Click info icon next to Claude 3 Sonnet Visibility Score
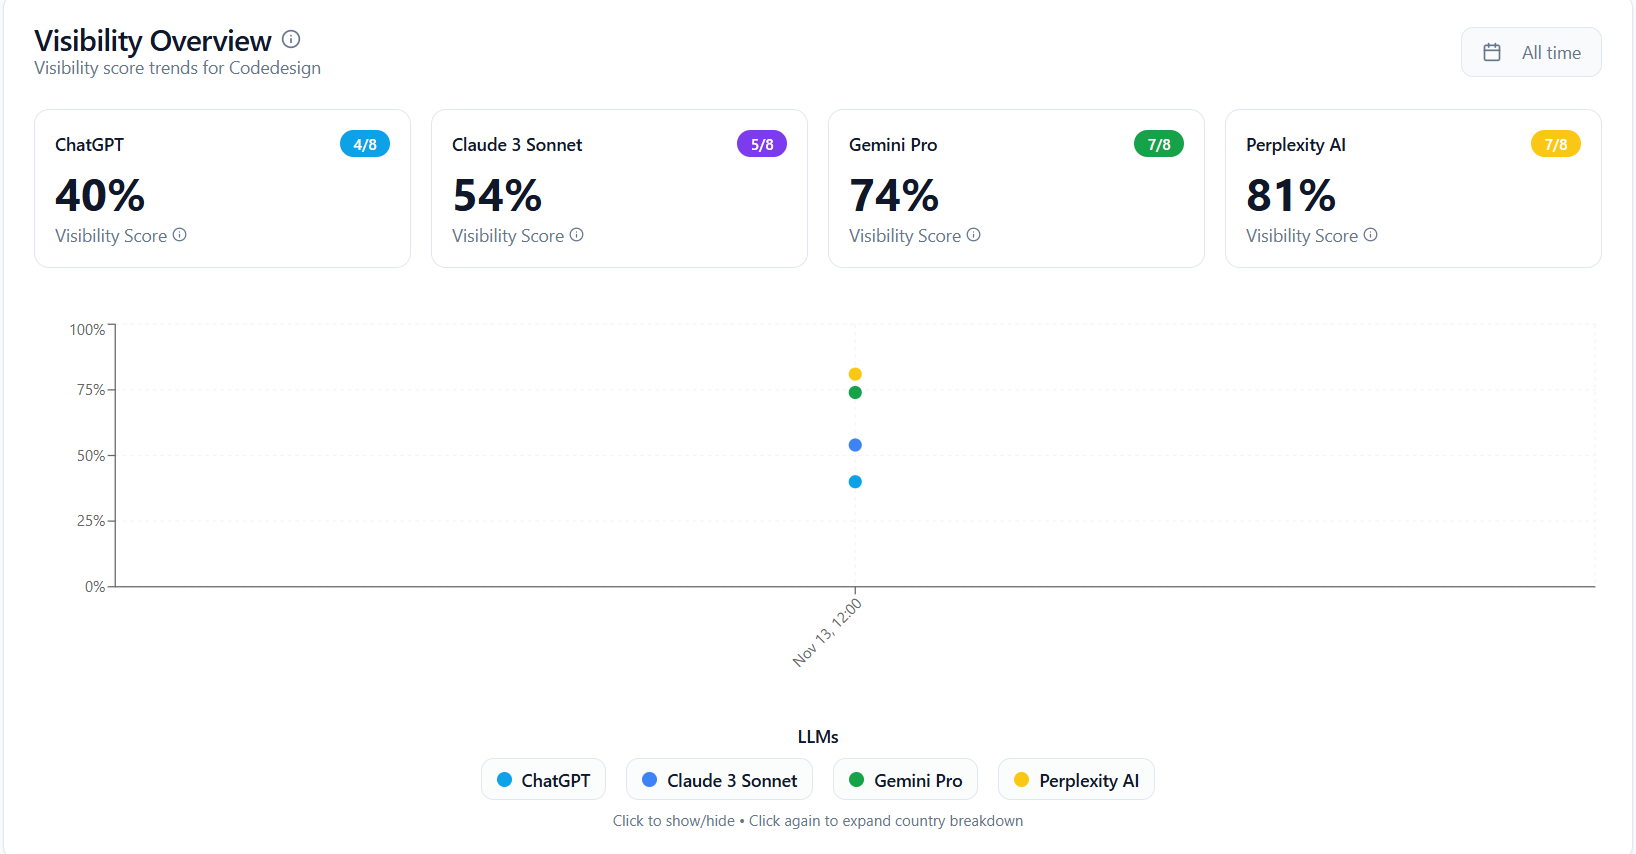The width and height of the screenshot is (1636, 854). pos(577,235)
